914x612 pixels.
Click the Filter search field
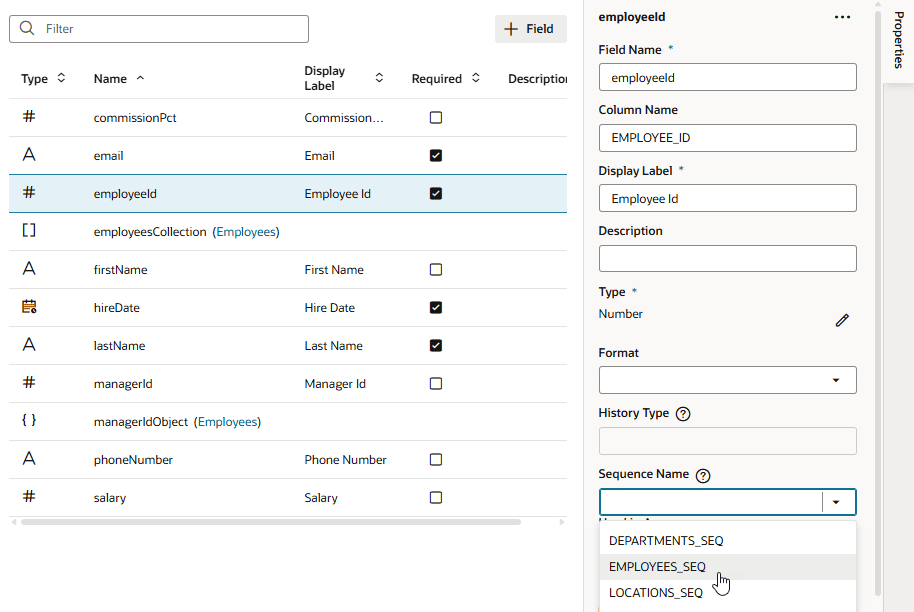pyautogui.click(x=172, y=29)
